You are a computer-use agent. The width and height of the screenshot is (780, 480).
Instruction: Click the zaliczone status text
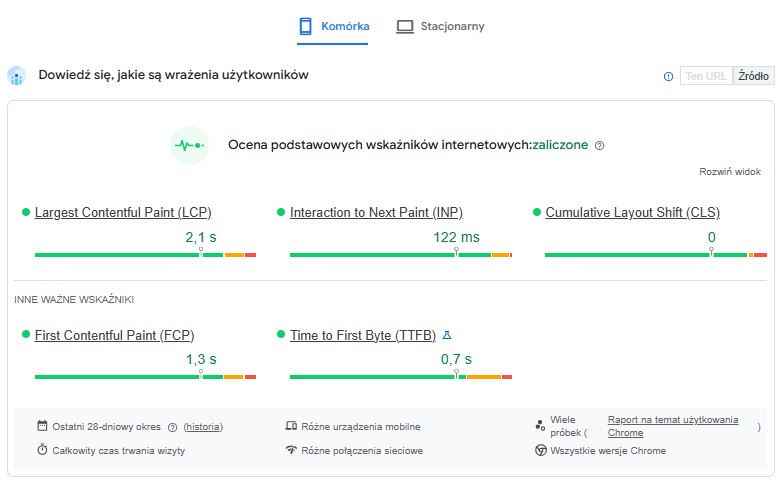tap(560, 145)
